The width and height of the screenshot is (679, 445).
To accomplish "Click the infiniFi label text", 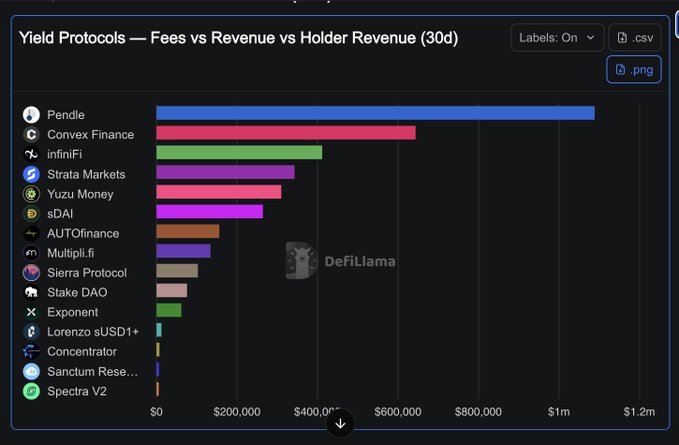I will pyautogui.click(x=65, y=154).
